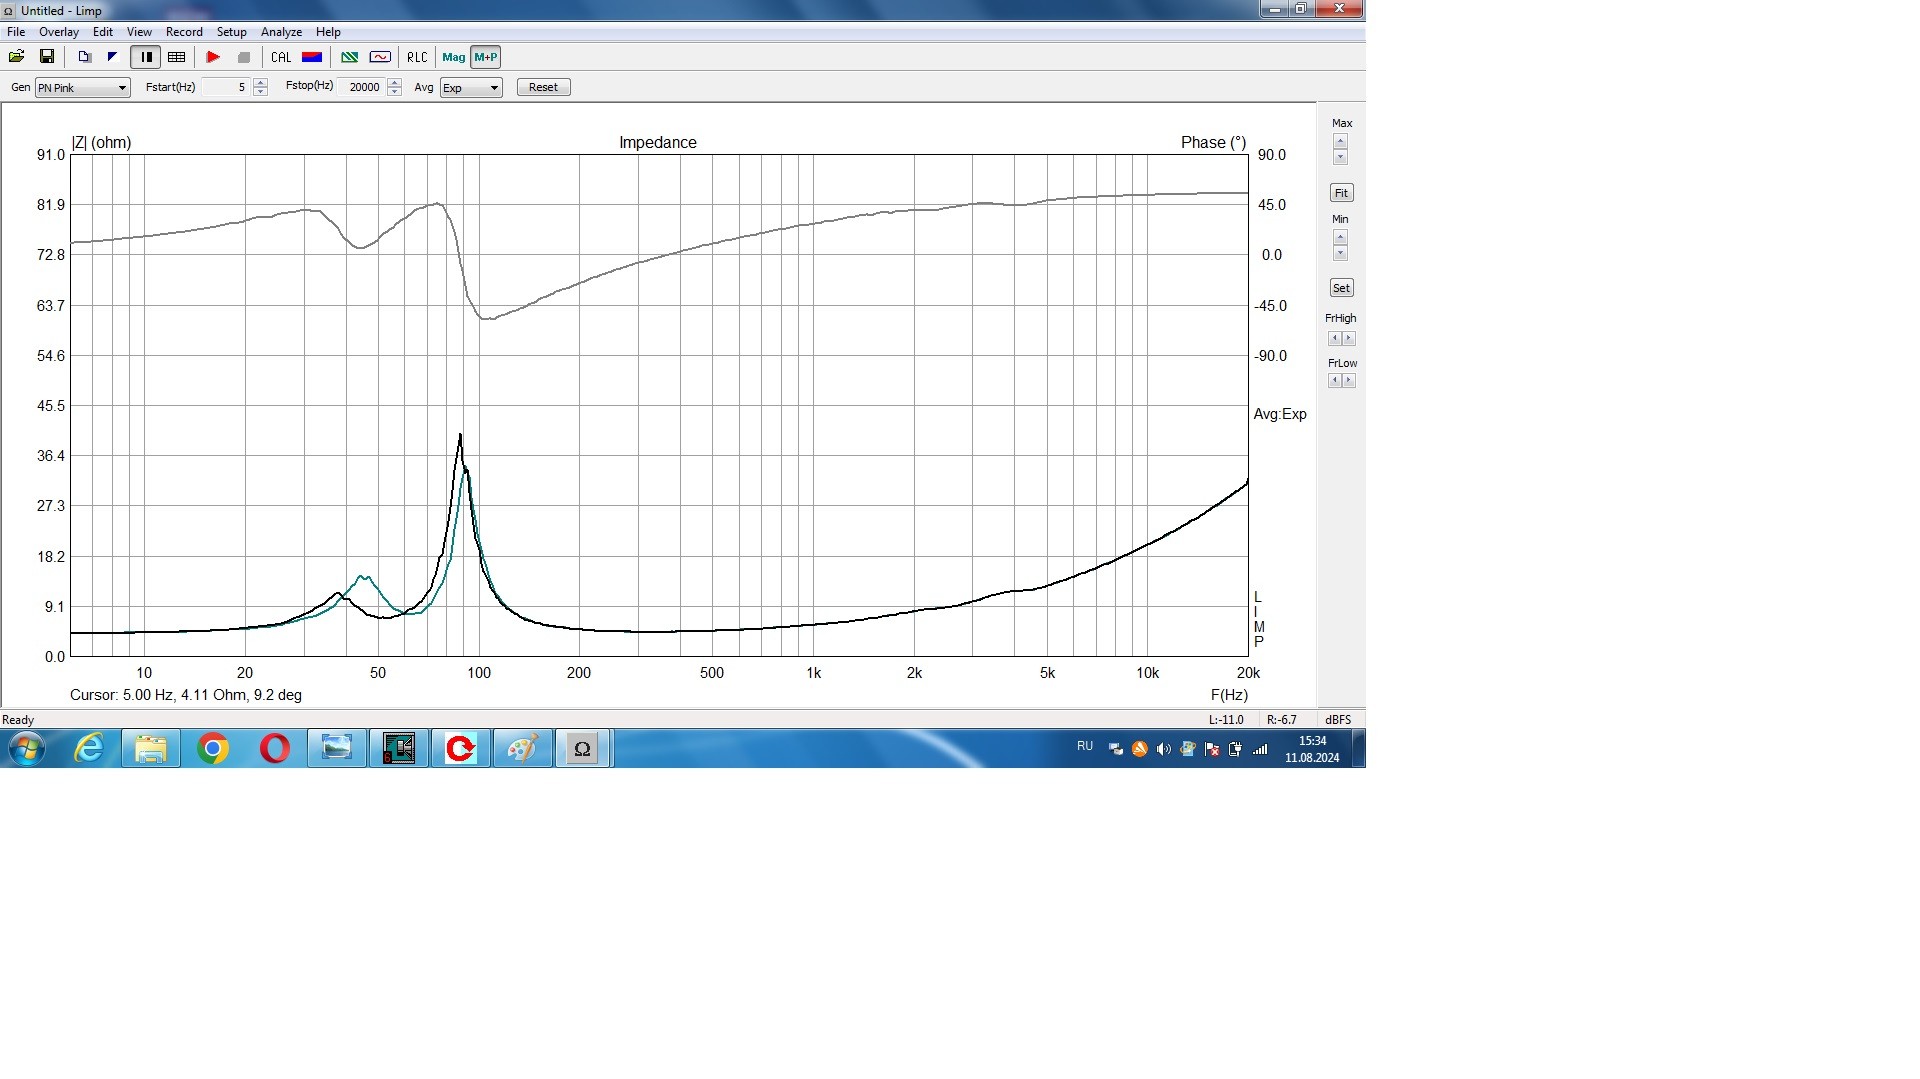Open the RLC estimation tool

pos(417,57)
